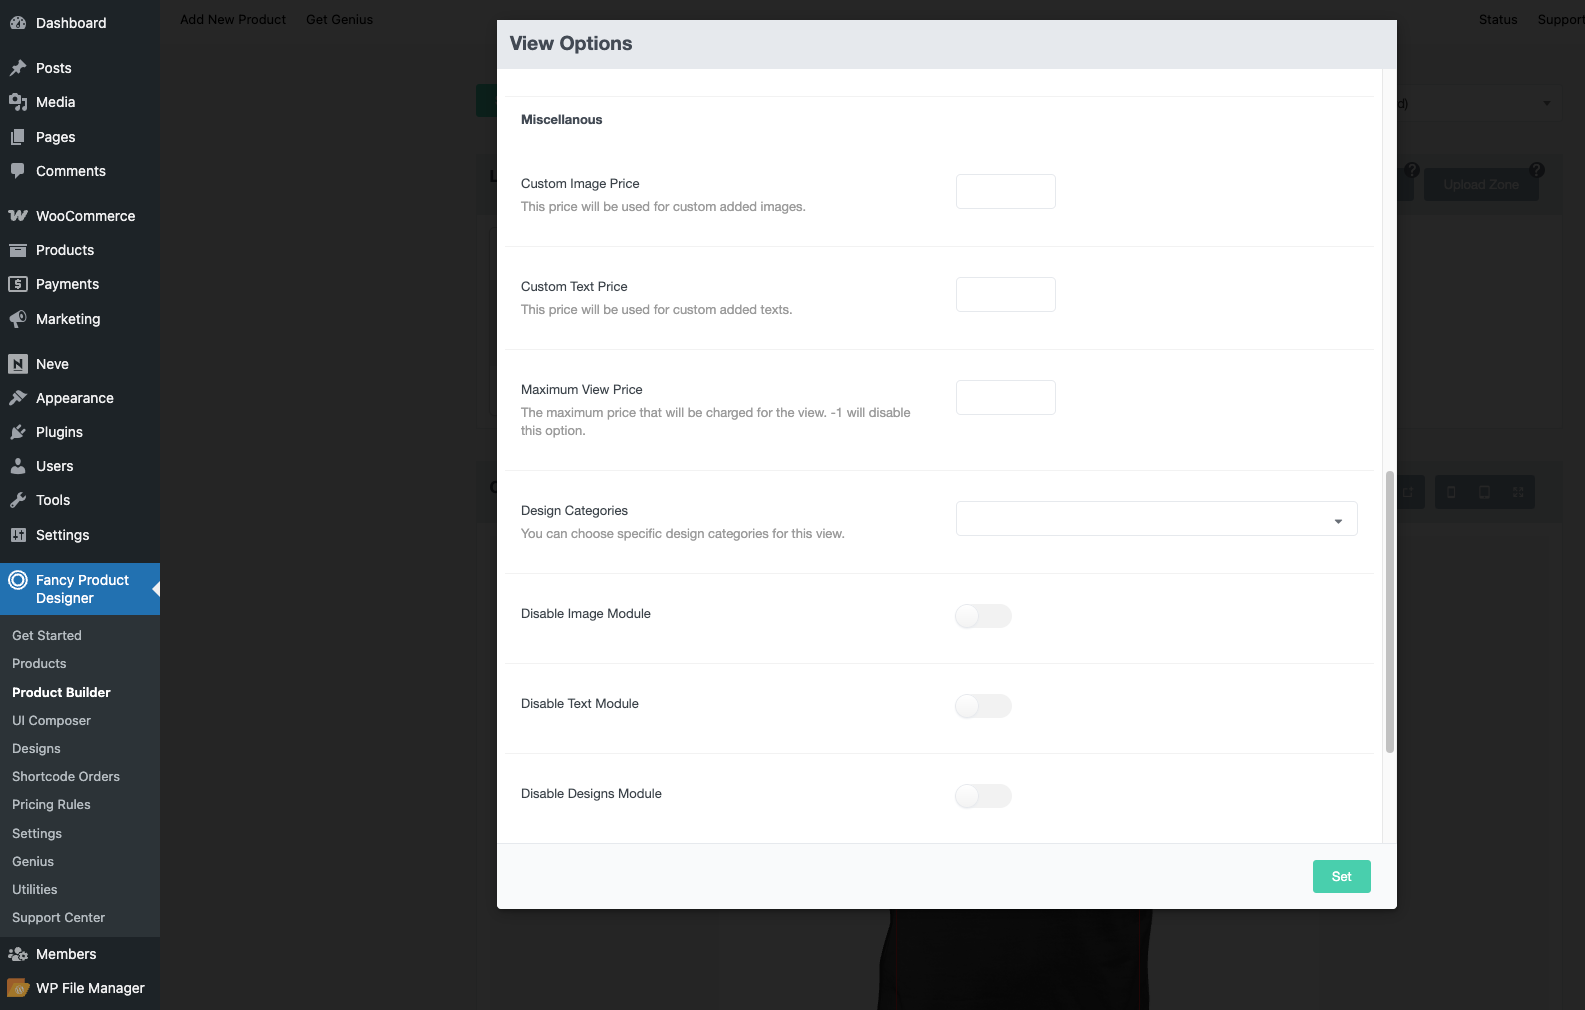Open Fancy Product Designer Settings submenu item
Image resolution: width=1585 pixels, height=1010 pixels.
[x=37, y=833]
